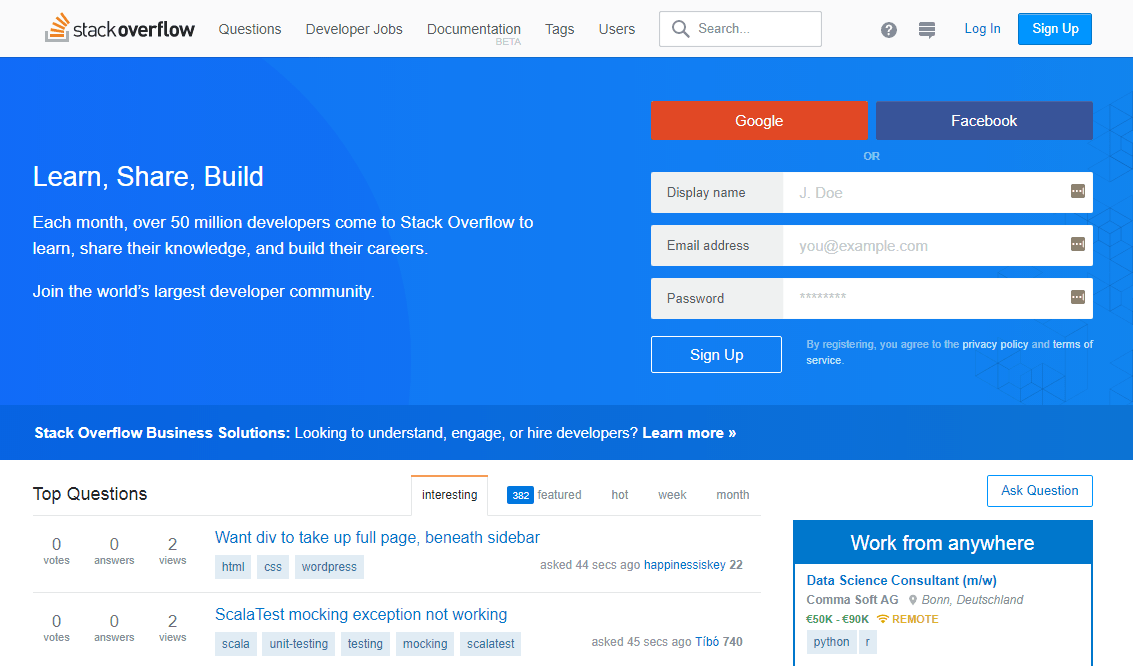Select the month tab

(x=733, y=495)
